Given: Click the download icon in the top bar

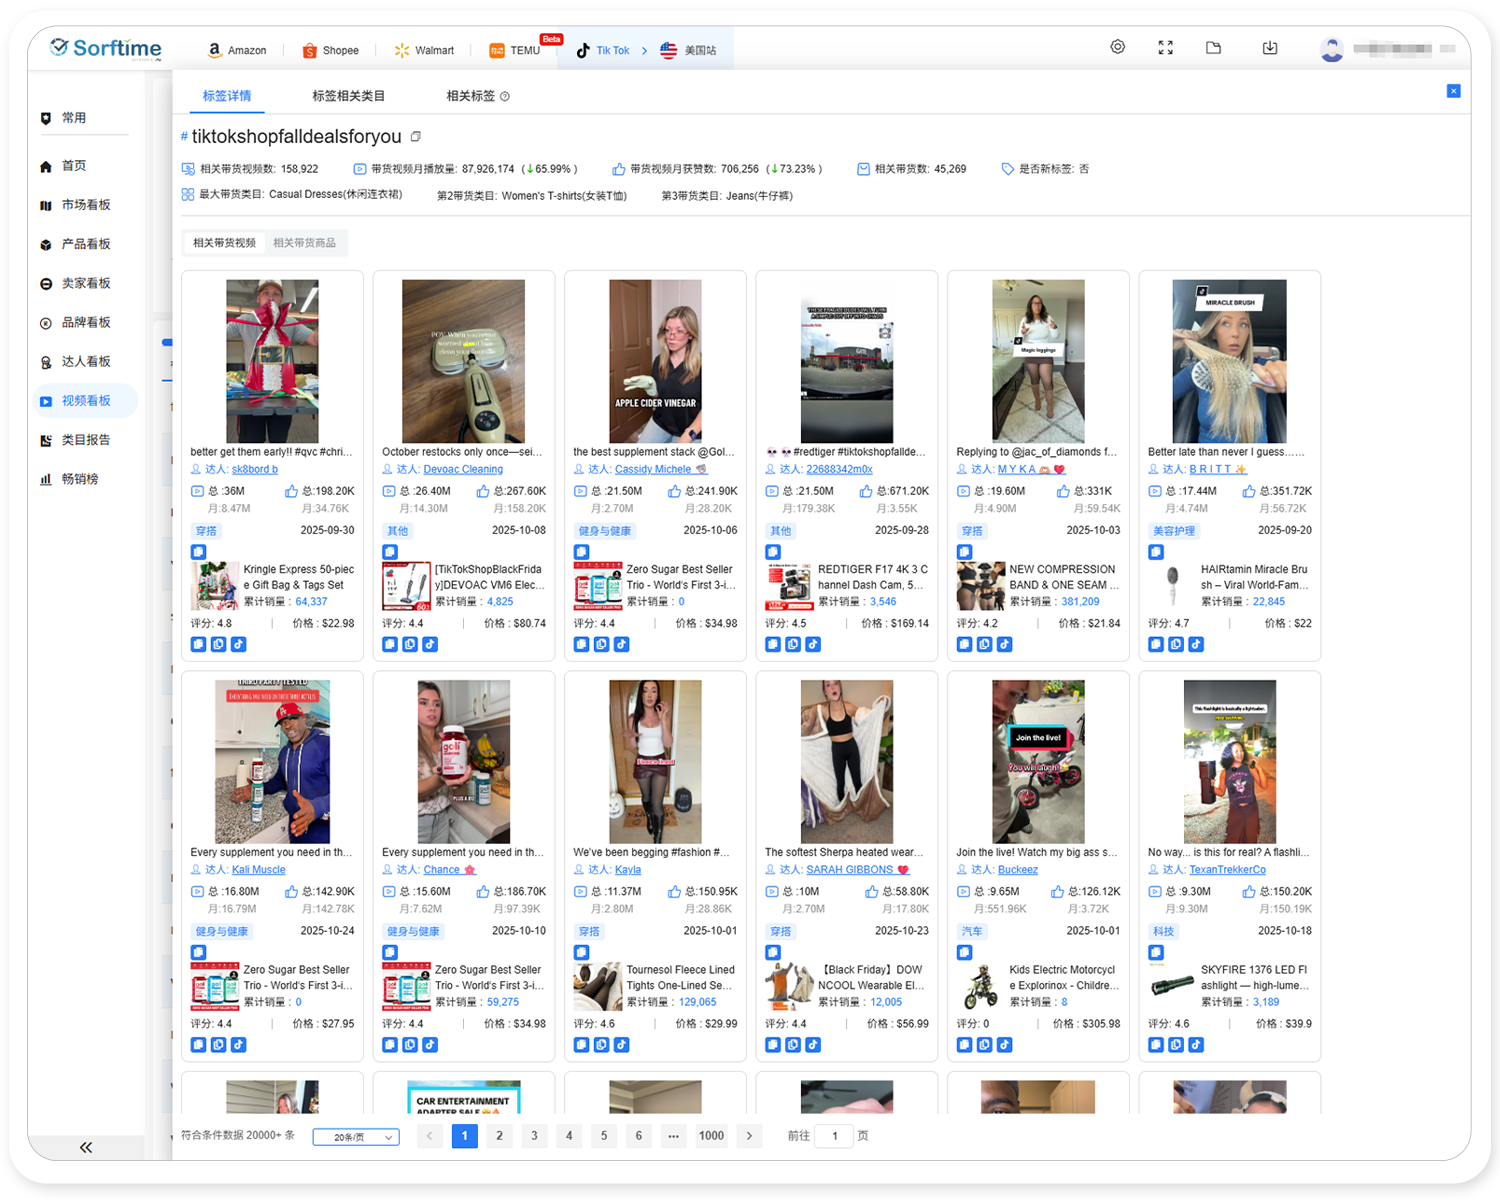Looking at the screenshot, I should (x=1270, y=47).
